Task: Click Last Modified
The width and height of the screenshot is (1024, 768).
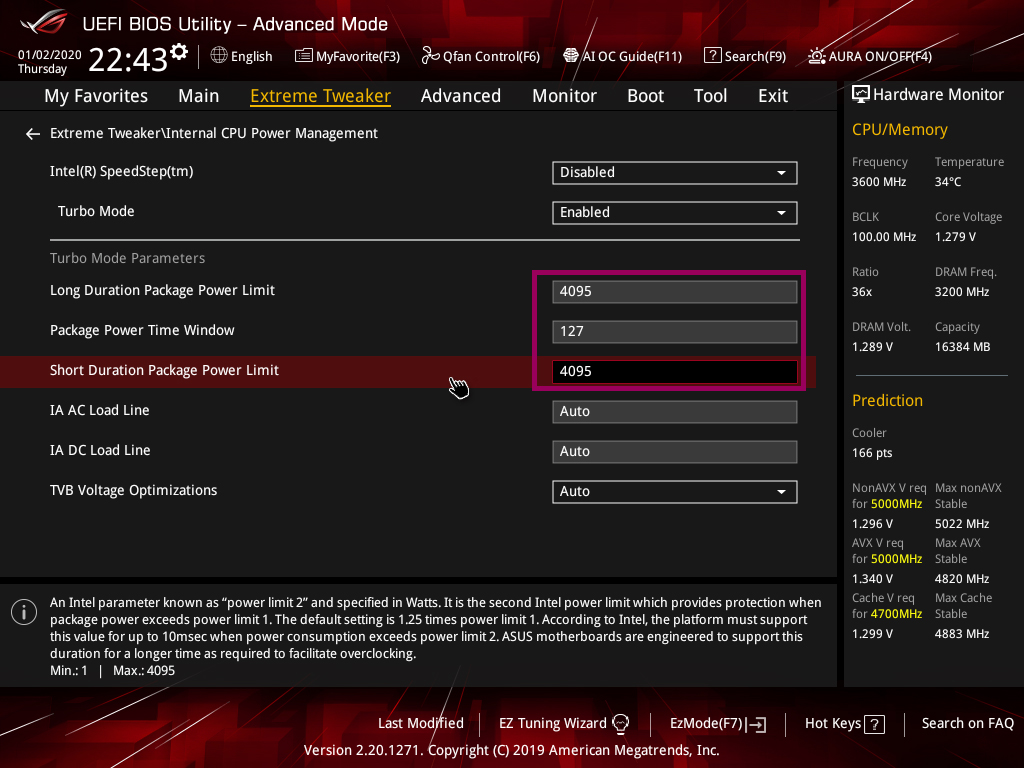Action: pyautogui.click(x=421, y=724)
